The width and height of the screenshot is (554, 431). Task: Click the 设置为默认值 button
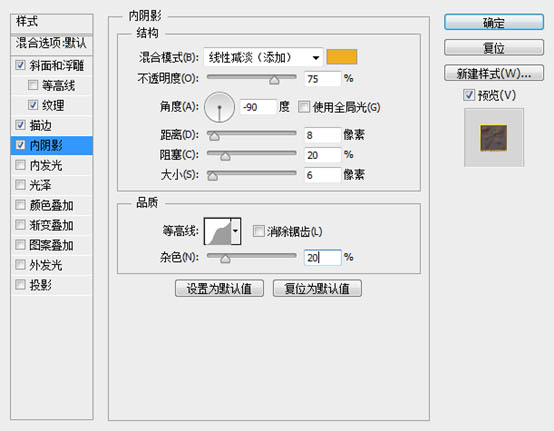point(219,288)
